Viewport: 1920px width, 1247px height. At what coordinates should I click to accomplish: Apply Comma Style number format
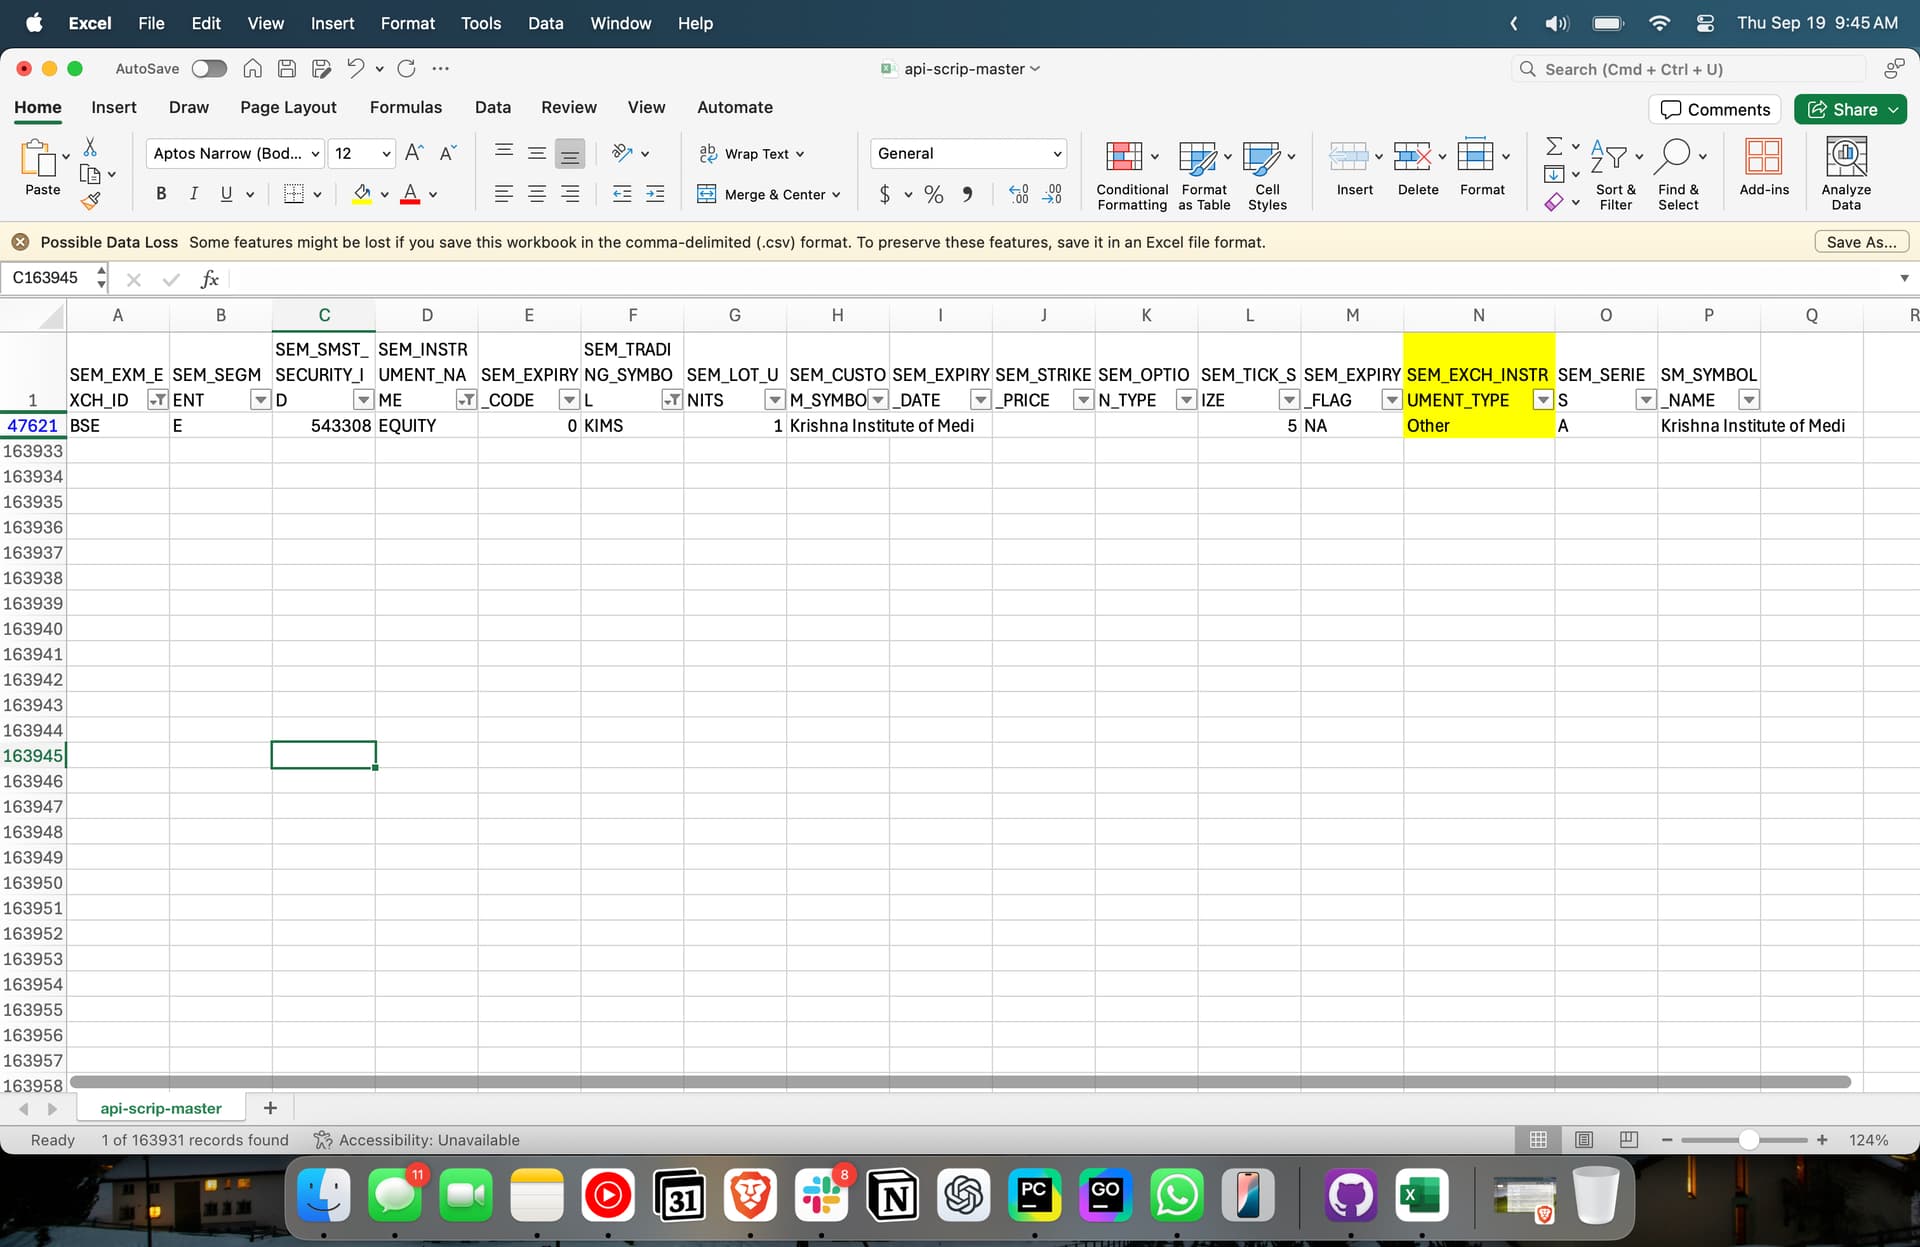tap(967, 194)
